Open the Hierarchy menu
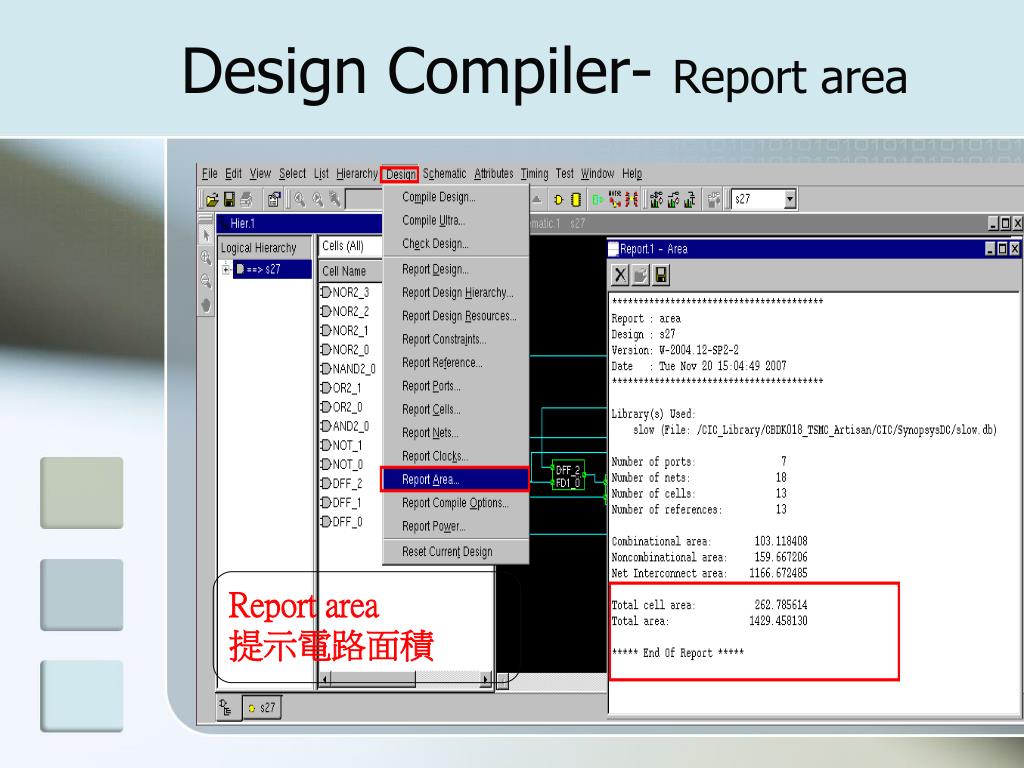Viewport: 1024px width, 768px height. pyautogui.click(x=357, y=174)
